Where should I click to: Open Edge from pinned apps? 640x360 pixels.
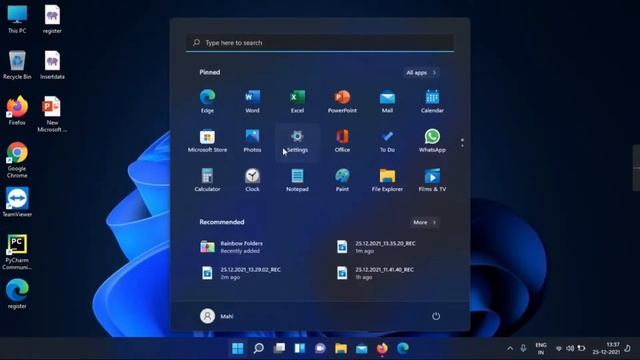pyautogui.click(x=207, y=101)
